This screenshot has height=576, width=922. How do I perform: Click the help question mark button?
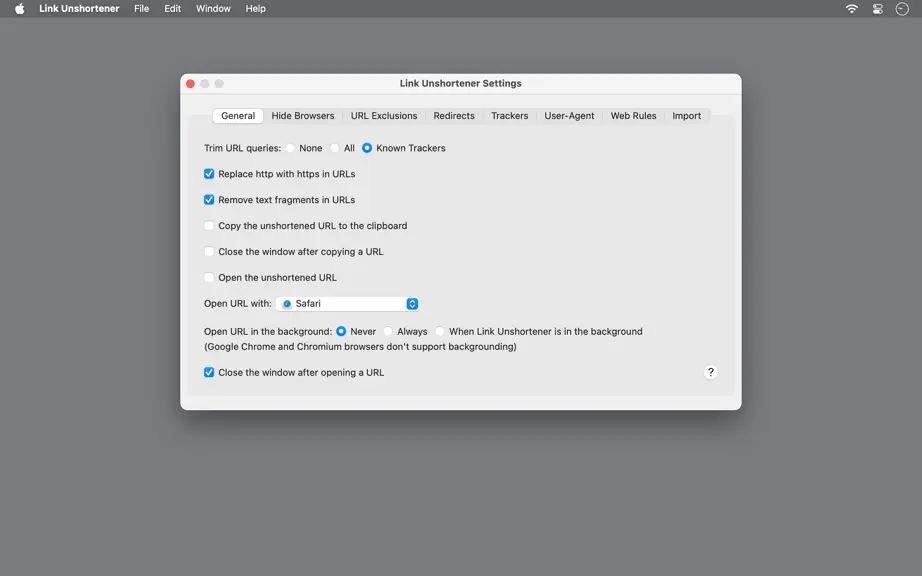point(710,372)
